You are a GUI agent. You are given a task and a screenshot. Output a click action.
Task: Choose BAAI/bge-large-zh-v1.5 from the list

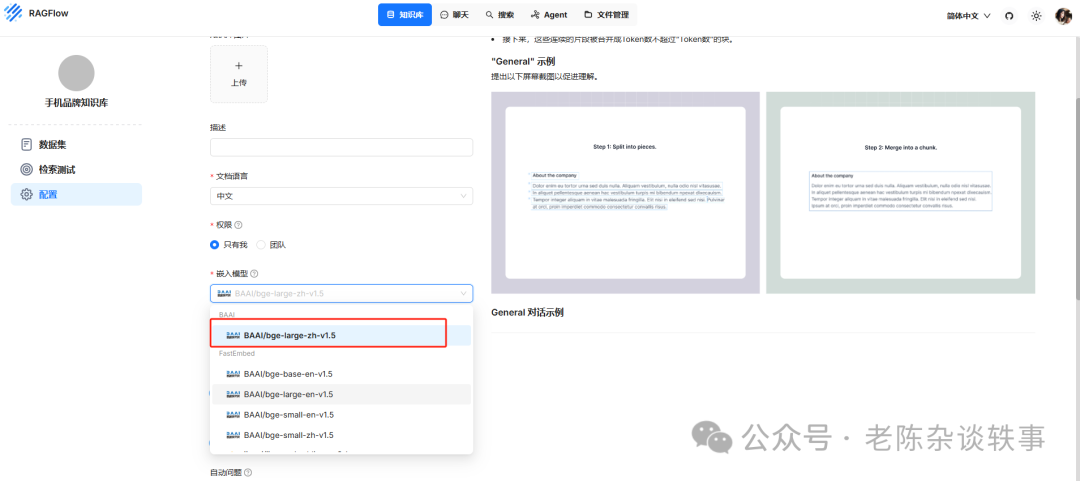[x=341, y=336]
